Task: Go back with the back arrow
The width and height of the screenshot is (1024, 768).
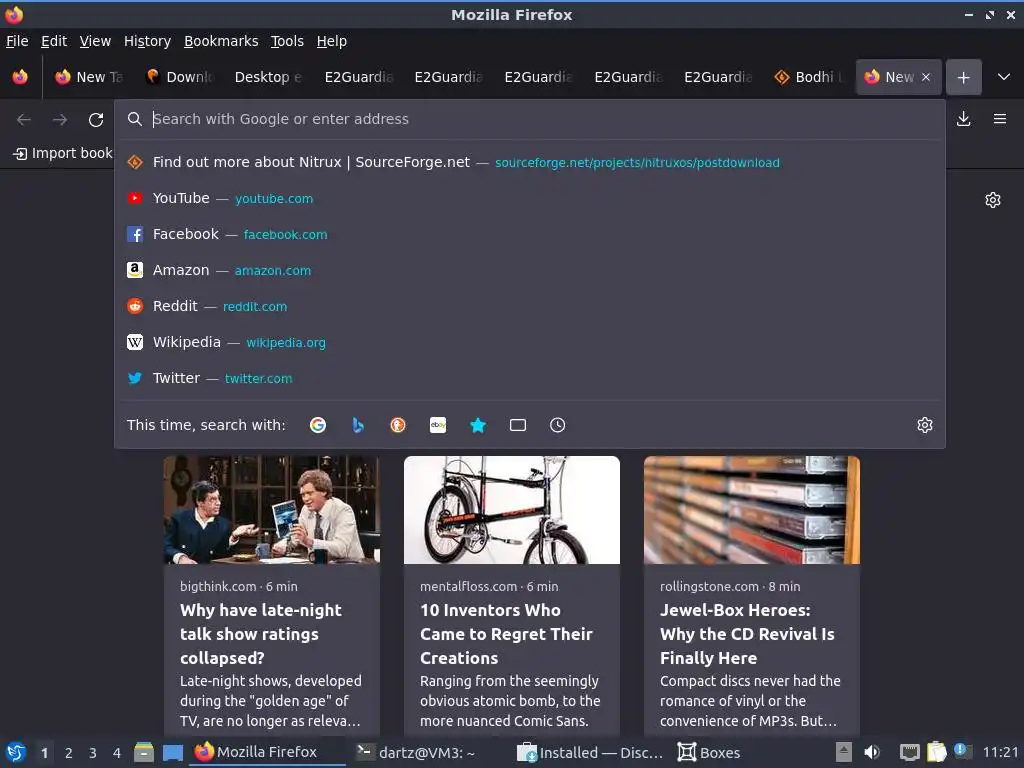Action: 24,120
